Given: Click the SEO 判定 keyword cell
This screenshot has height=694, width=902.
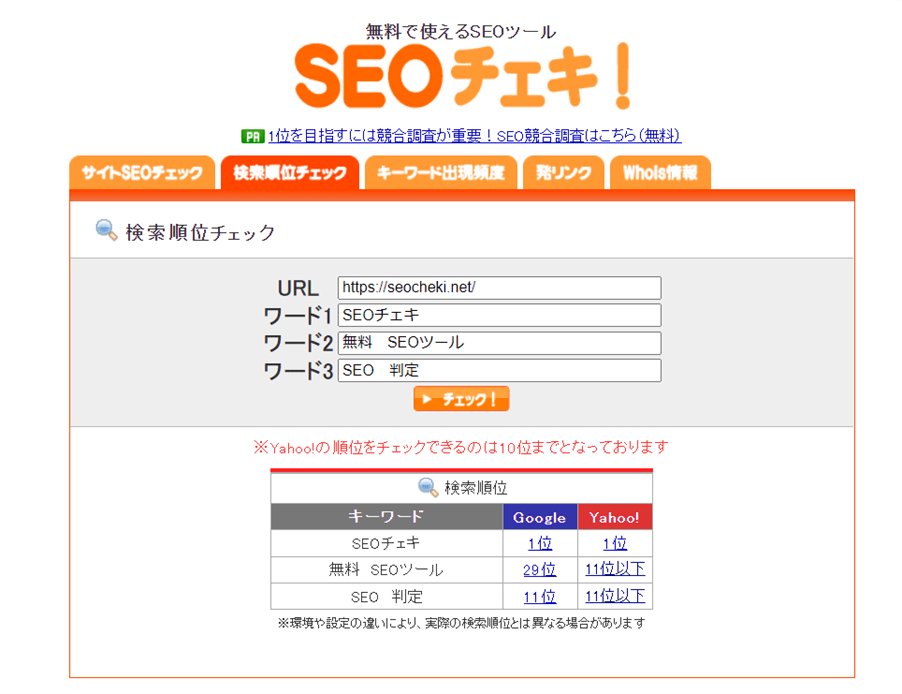Looking at the screenshot, I should [x=387, y=597].
